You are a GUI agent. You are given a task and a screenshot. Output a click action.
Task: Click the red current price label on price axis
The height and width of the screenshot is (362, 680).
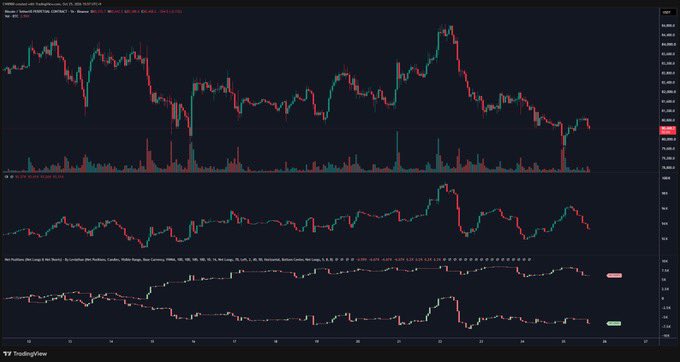(x=667, y=130)
